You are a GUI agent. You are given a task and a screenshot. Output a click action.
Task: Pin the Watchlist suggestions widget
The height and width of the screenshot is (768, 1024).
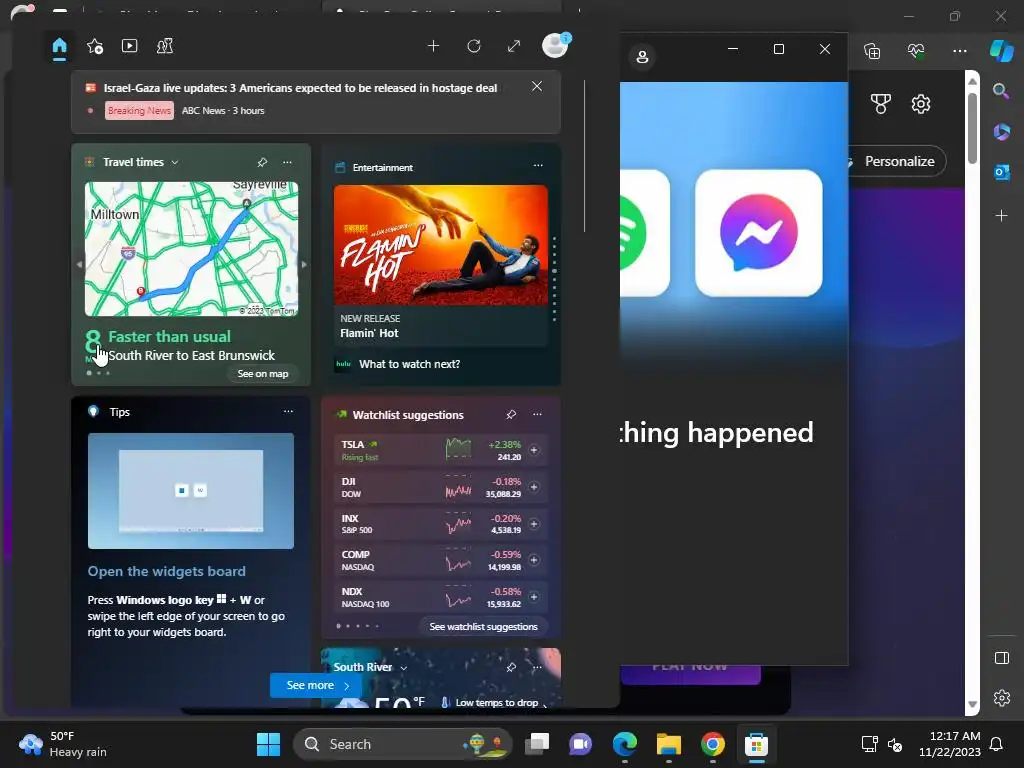pyautogui.click(x=511, y=415)
